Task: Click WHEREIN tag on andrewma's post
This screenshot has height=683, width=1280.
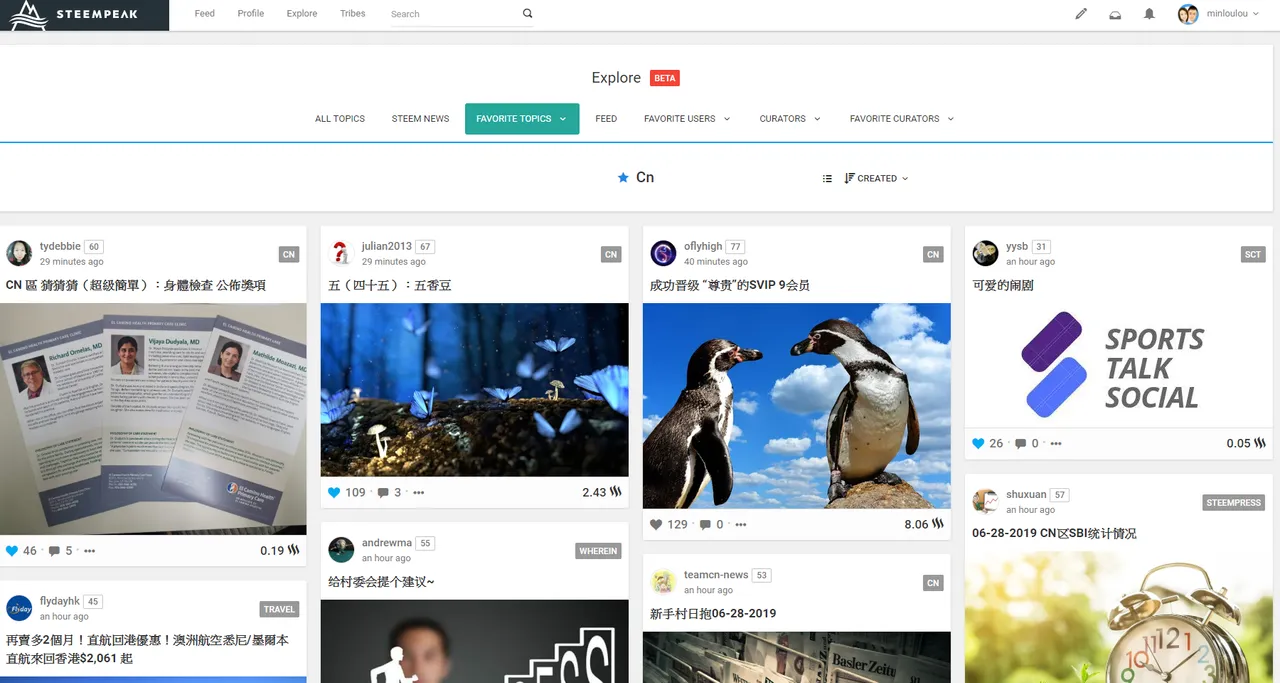Action: [x=598, y=551]
